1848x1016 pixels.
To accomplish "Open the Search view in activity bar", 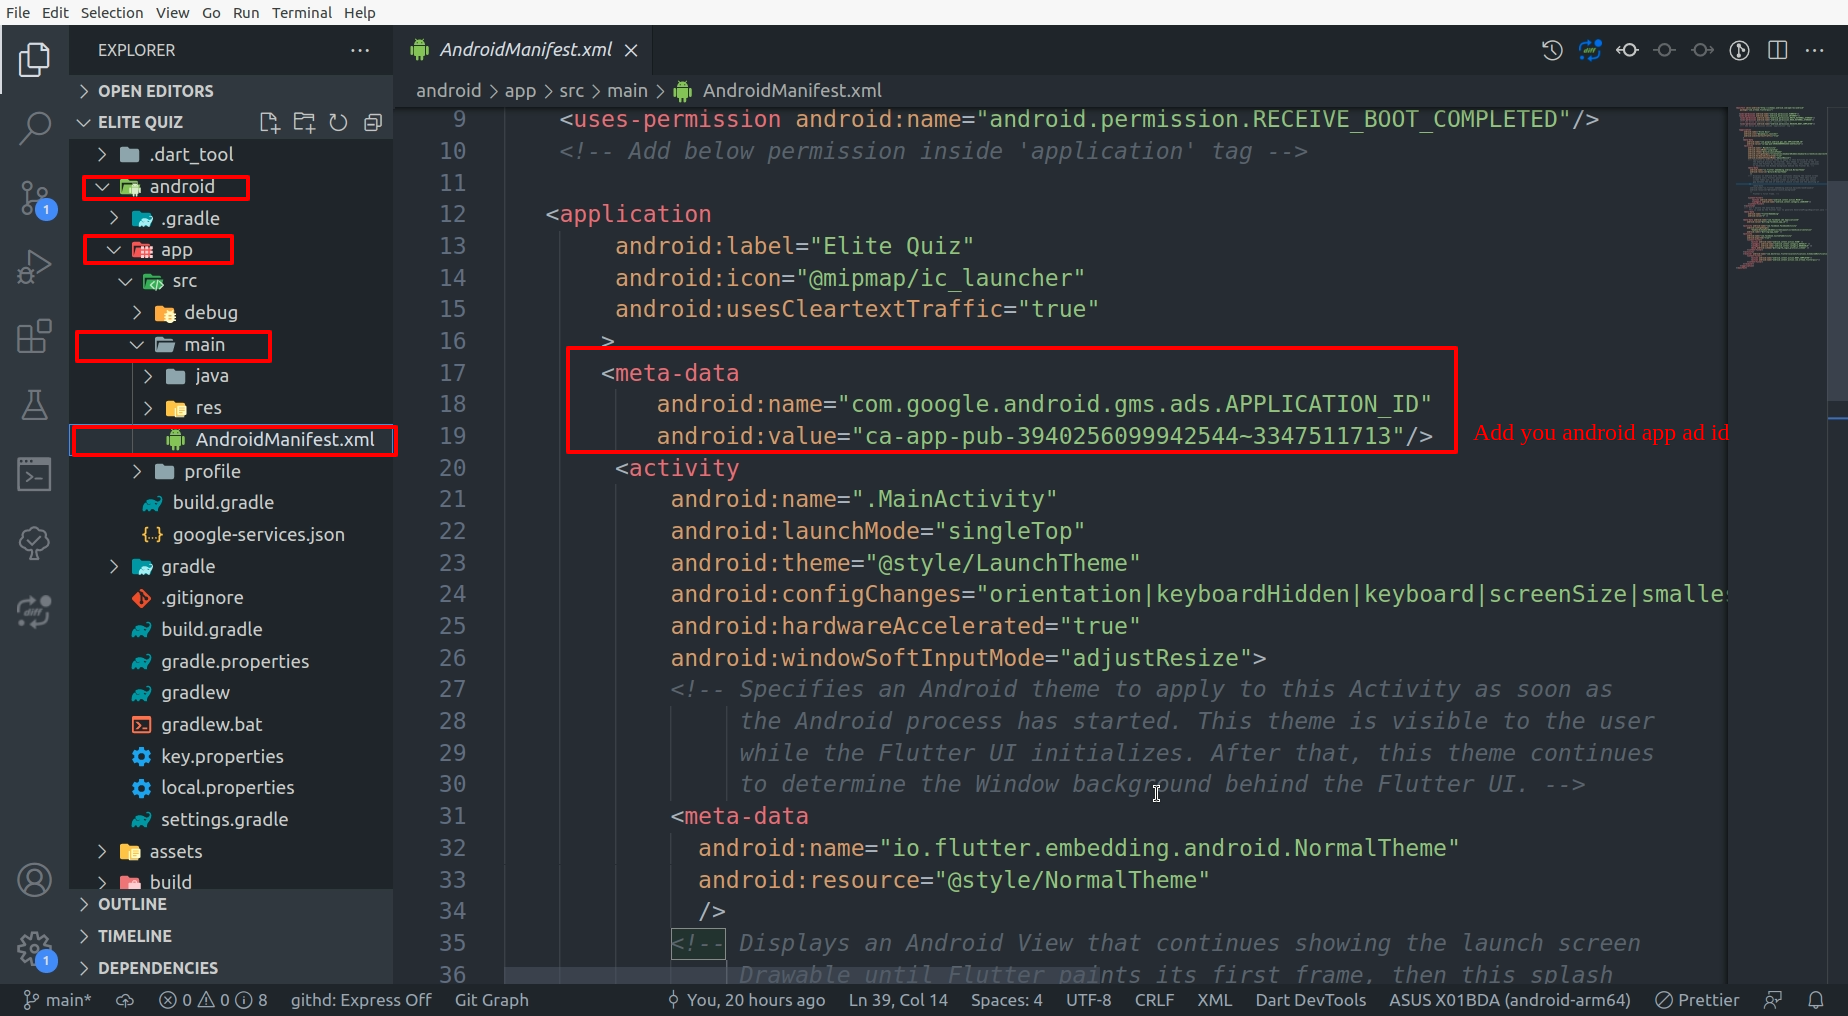I will [34, 128].
